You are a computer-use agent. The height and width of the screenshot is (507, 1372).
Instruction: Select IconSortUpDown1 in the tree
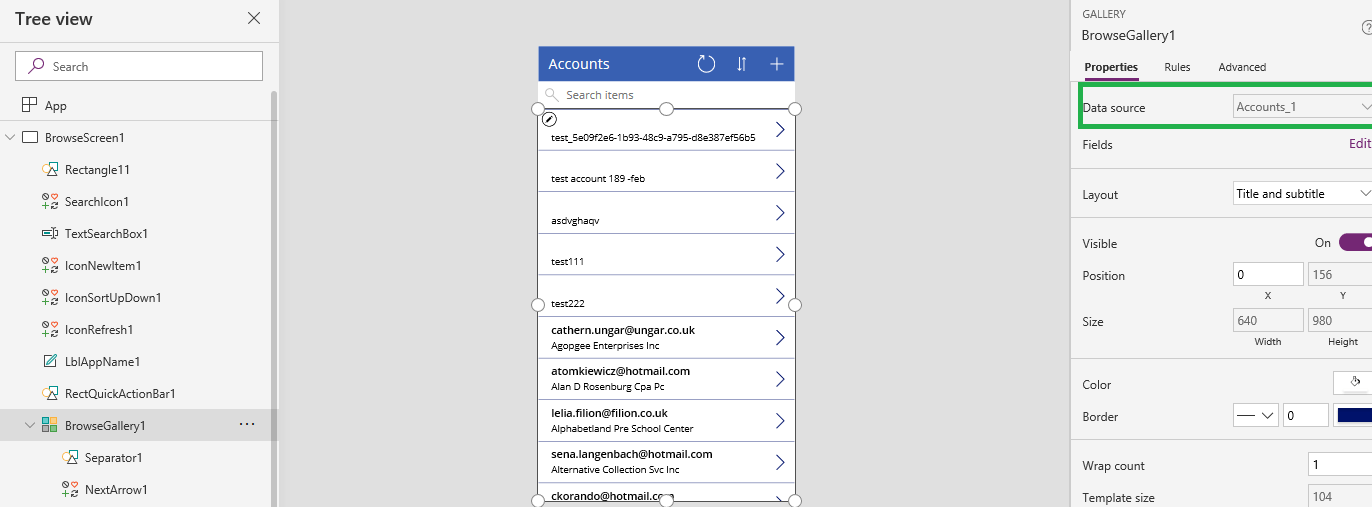113,297
